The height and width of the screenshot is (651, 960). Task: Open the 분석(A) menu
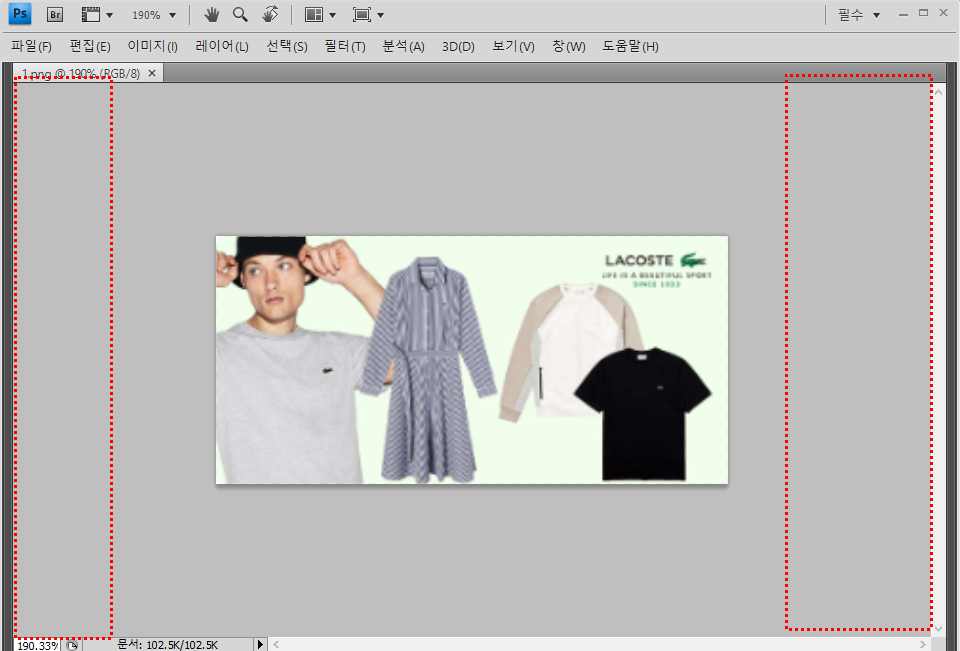pos(403,47)
